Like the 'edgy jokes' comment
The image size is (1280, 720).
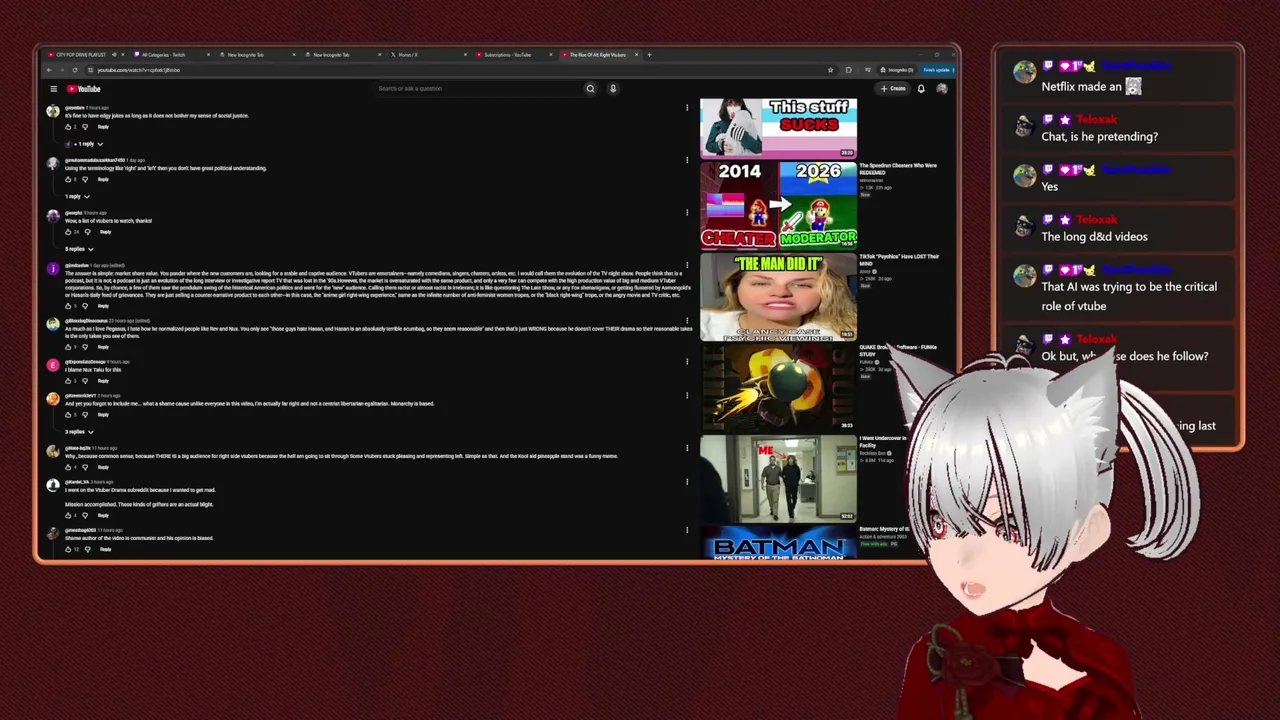click(x=68, y=127)
